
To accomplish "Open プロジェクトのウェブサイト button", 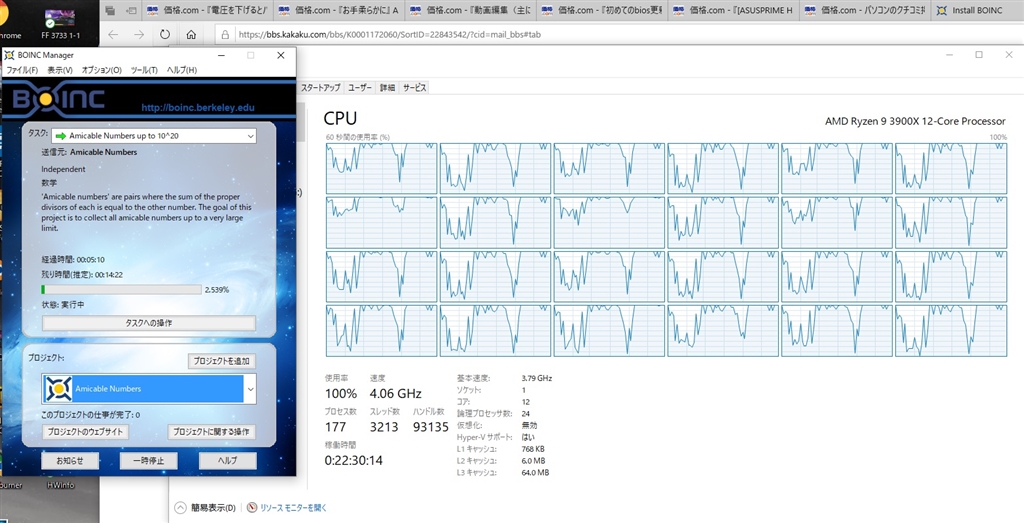I will 85,432.
